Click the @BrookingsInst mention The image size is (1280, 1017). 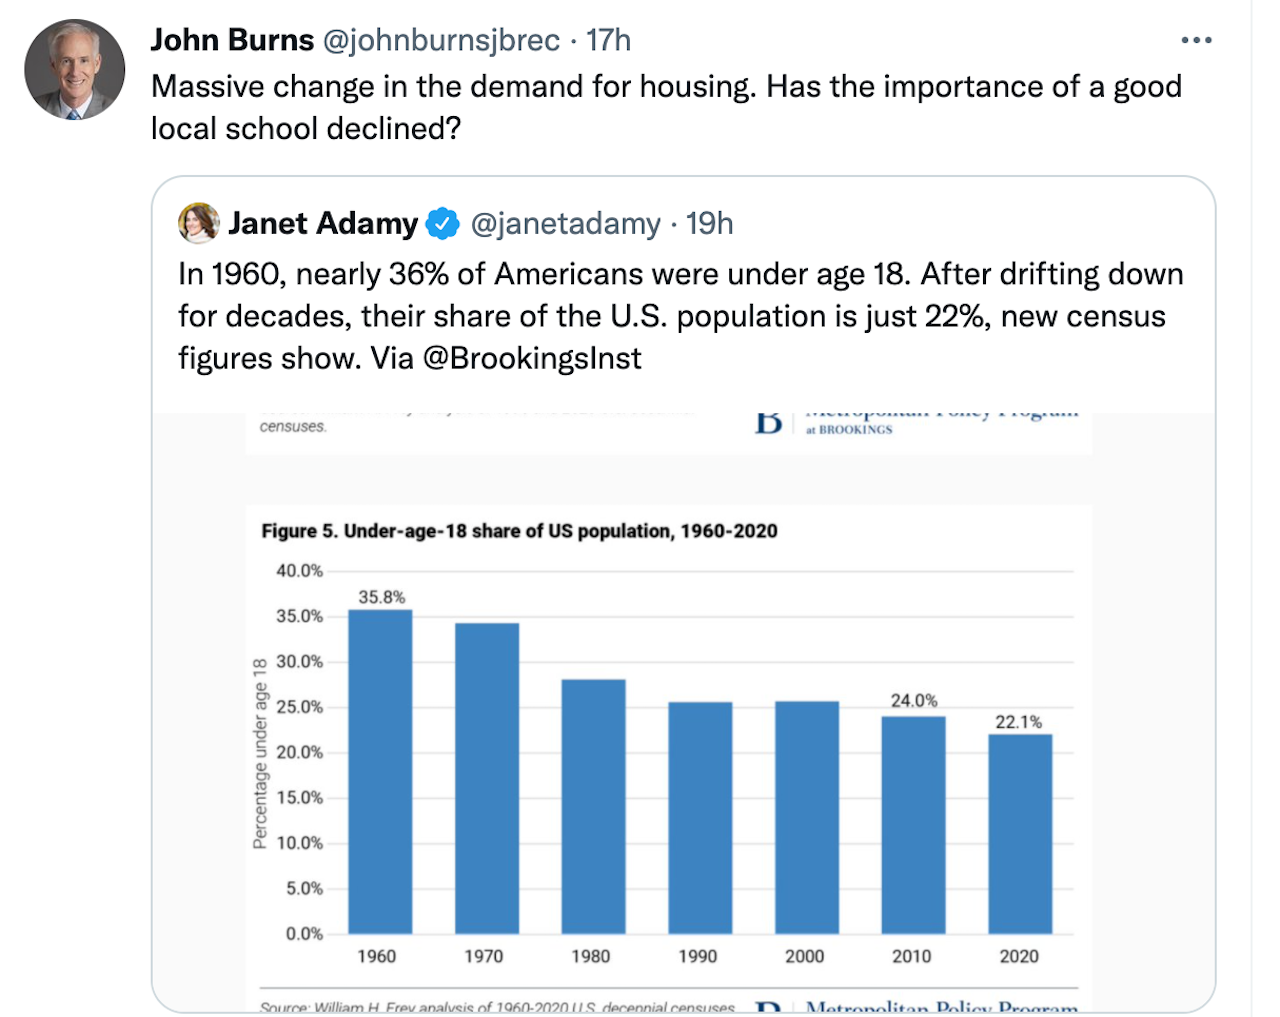click(x=532, y=358)
